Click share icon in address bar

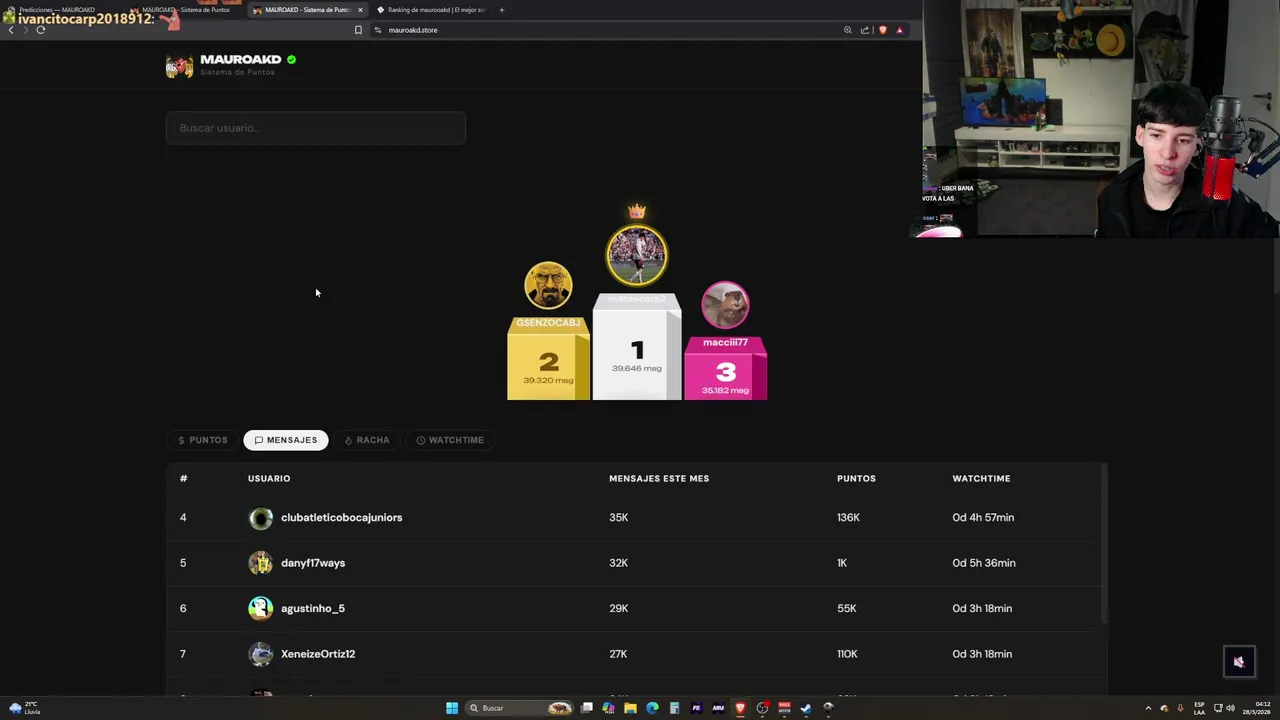point(865,30)
